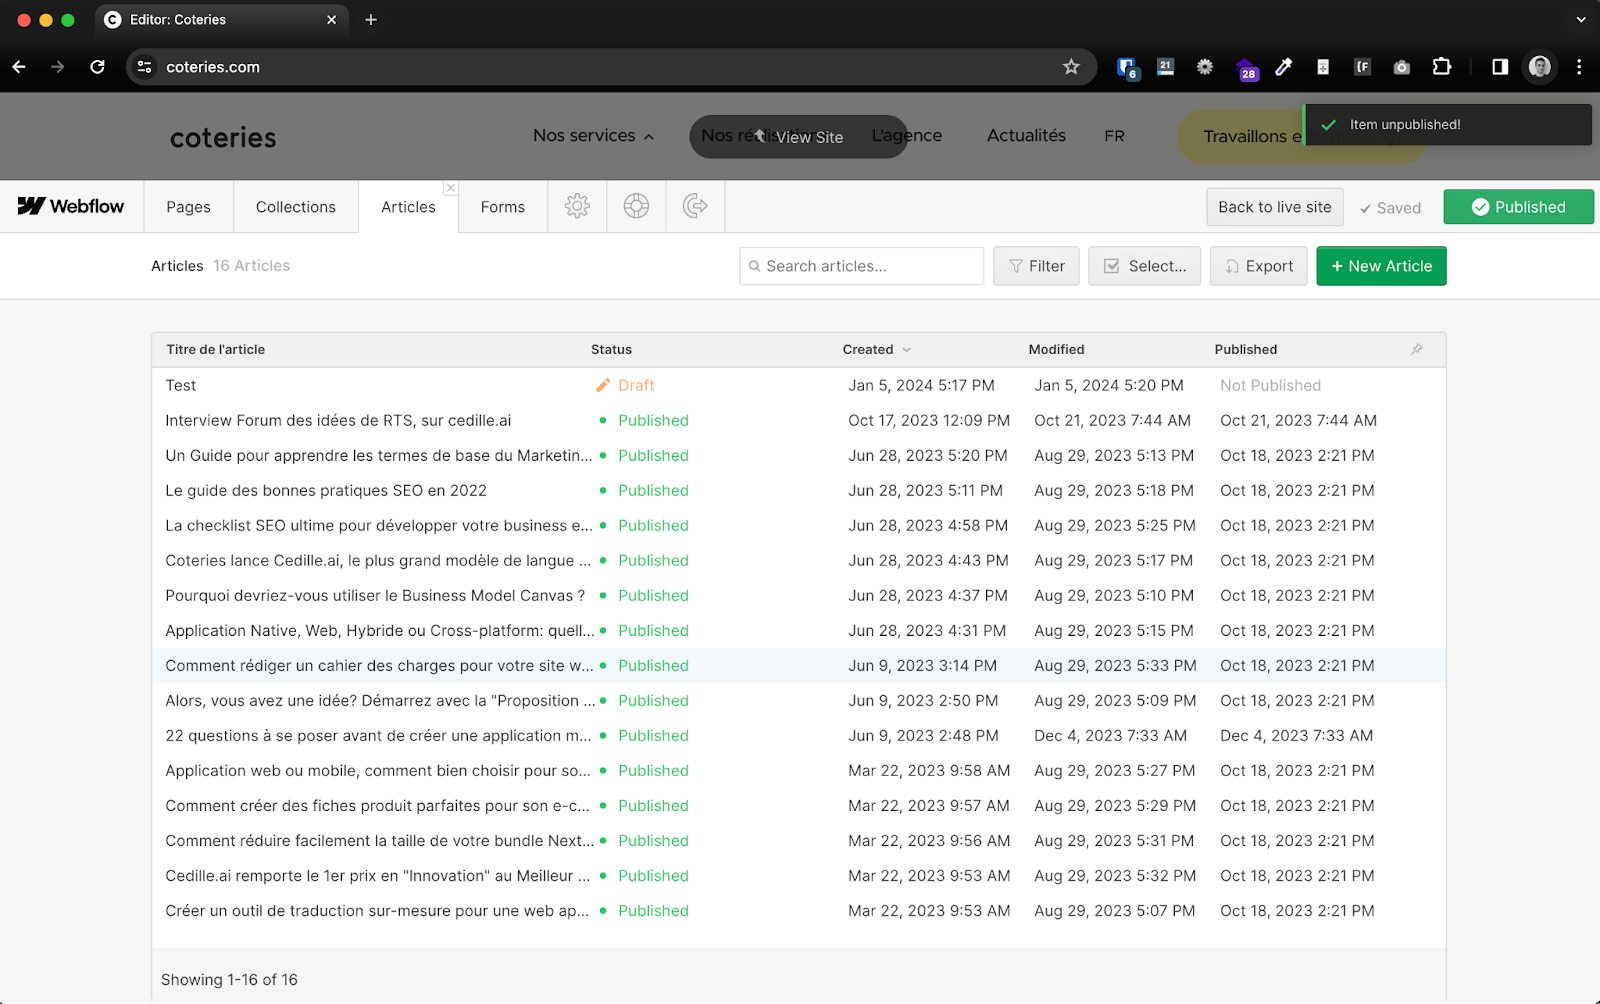The height and width of the screenshot is (1004, 1600).
Task: Create a New Article
Action: (x=1381, y=266)
